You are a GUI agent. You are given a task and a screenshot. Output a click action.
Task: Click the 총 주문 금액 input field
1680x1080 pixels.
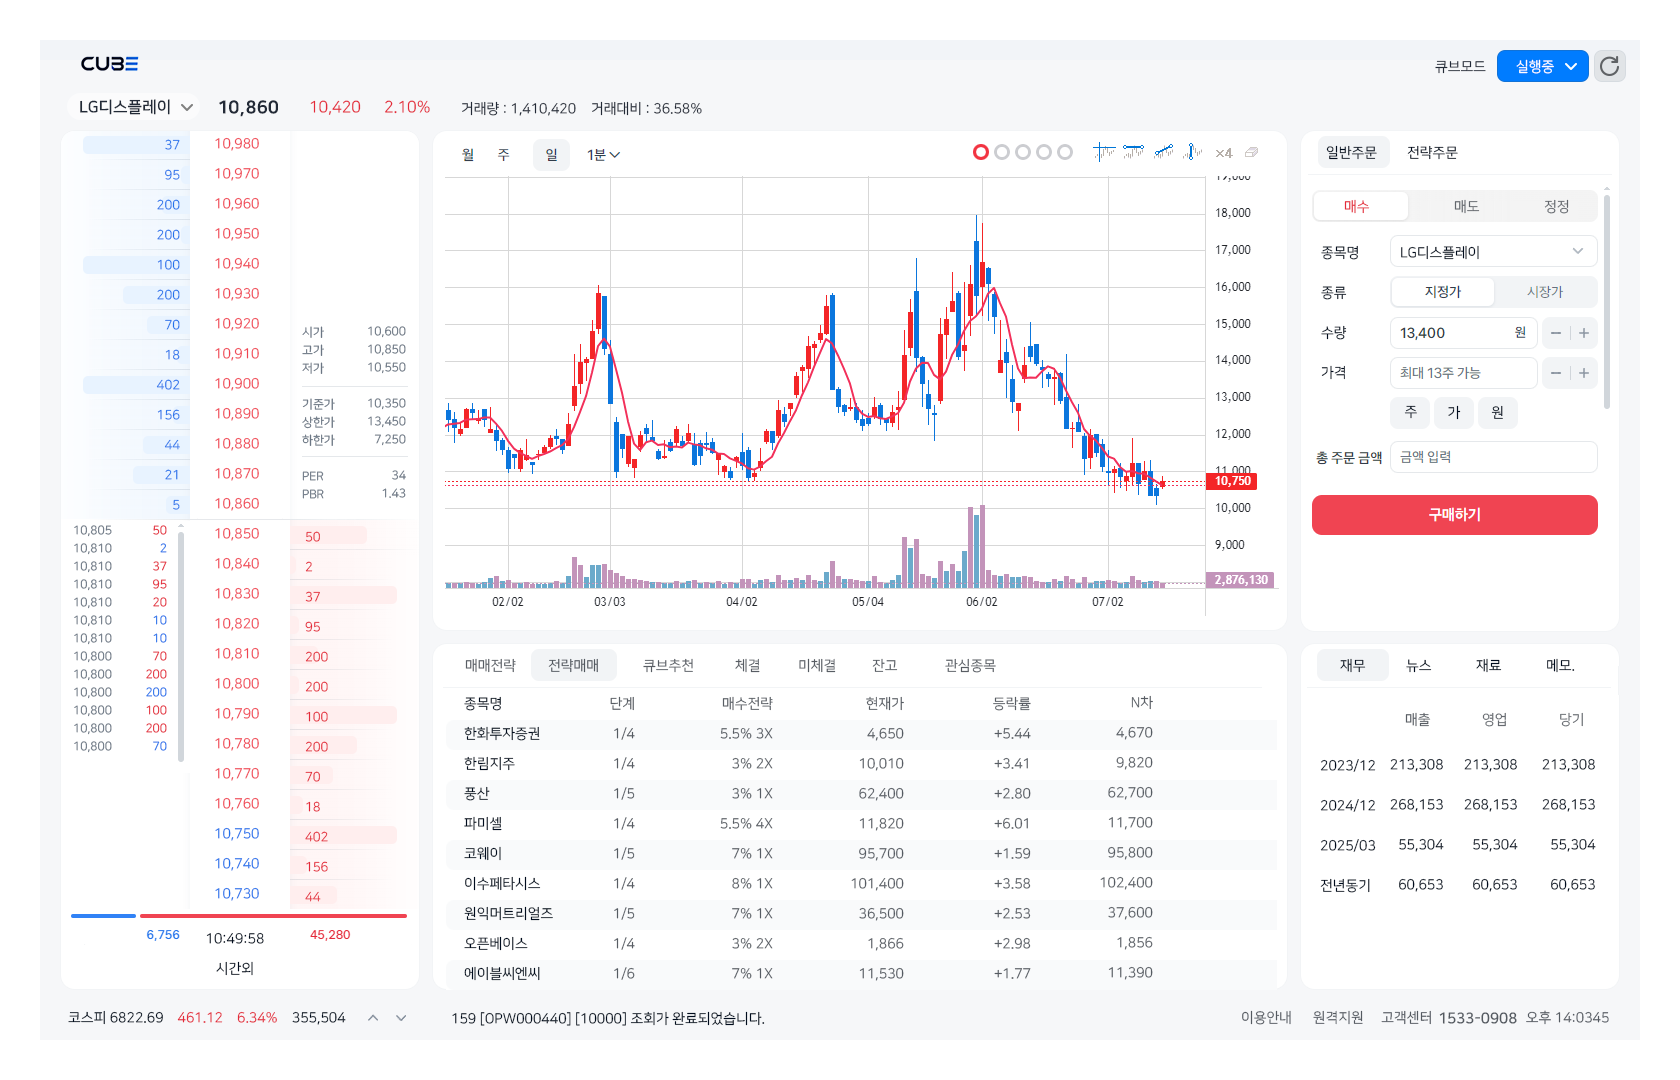1494,457
